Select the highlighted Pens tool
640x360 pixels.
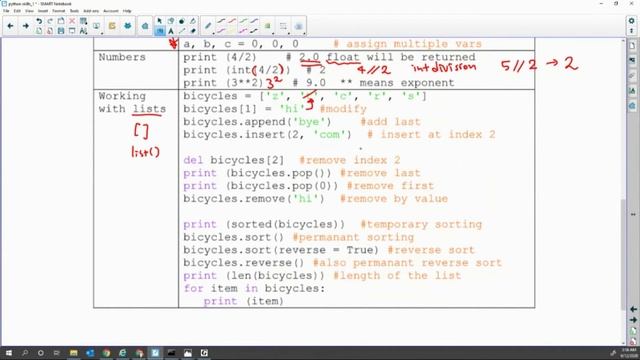pyautogui.click(x=160, y=31)
